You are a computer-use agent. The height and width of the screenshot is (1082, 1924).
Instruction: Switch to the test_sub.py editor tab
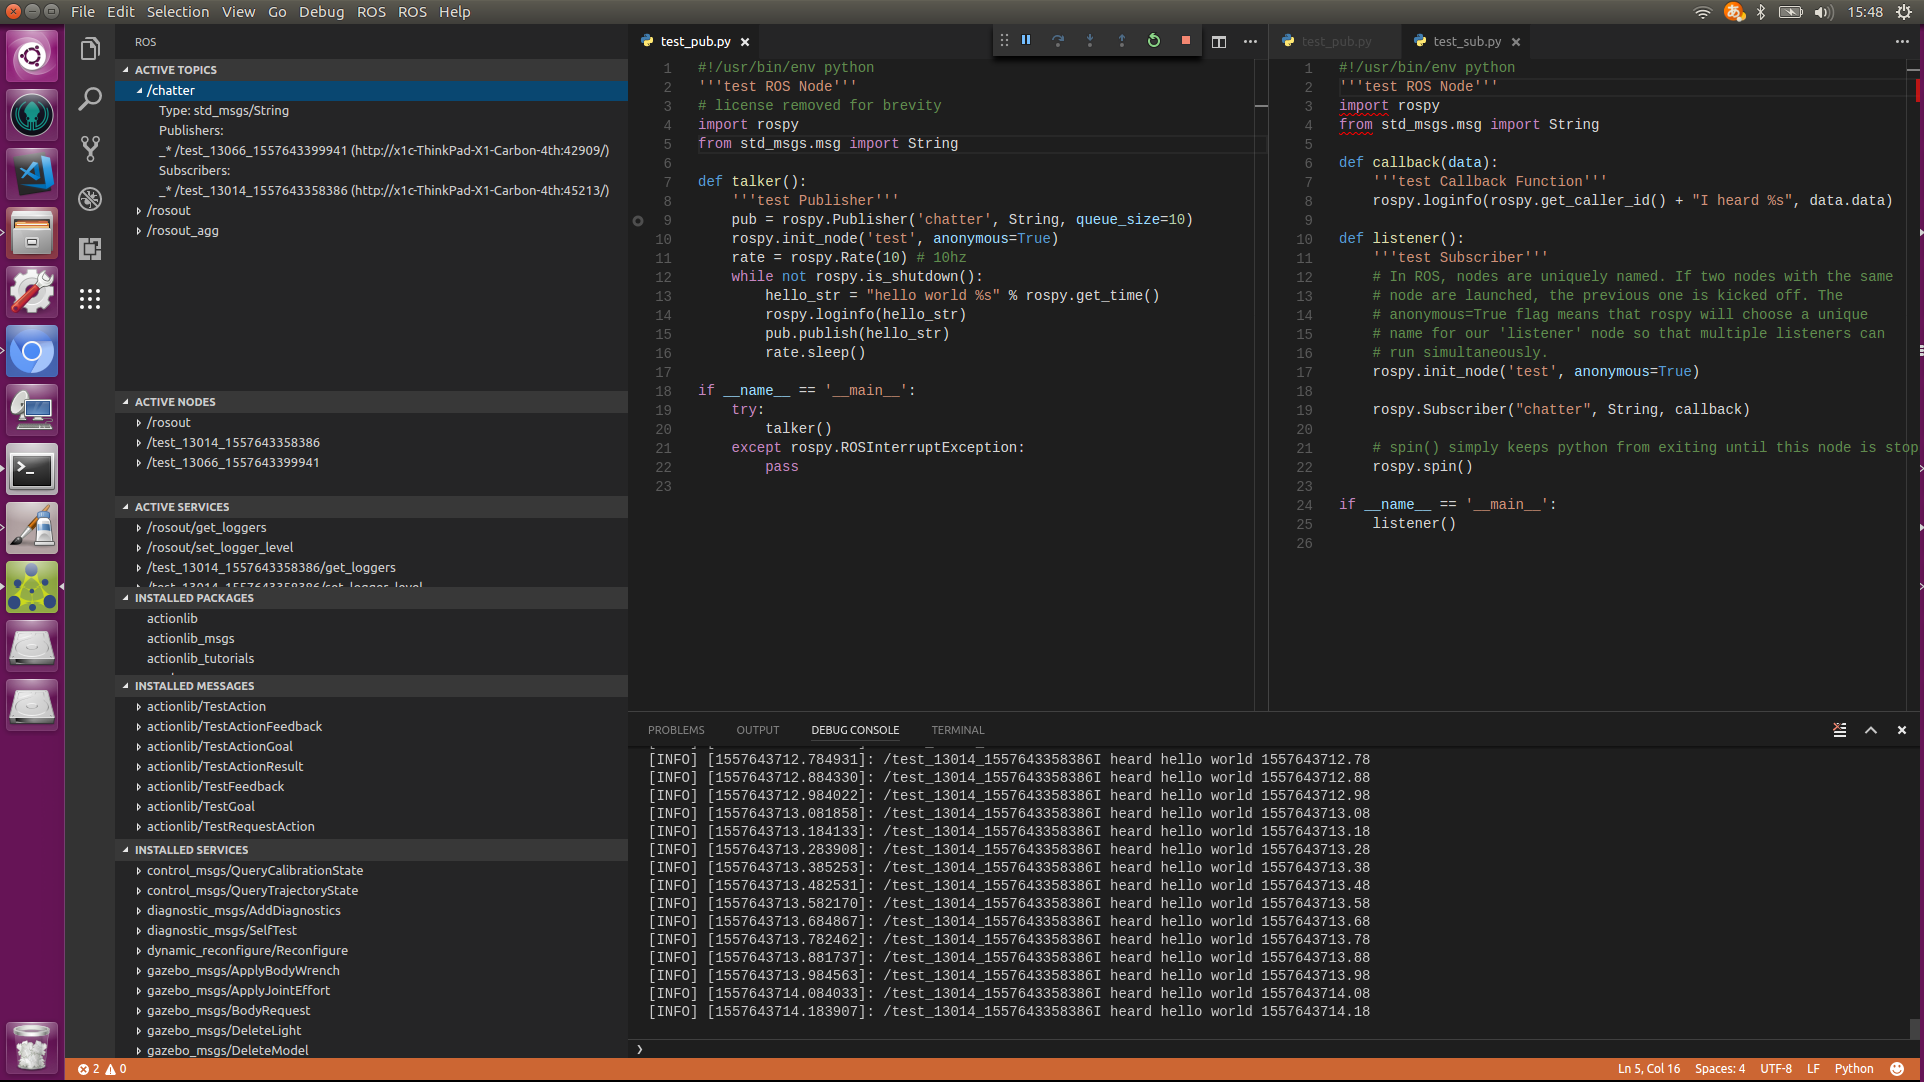pyautogui.click(x=1466, y=42)
